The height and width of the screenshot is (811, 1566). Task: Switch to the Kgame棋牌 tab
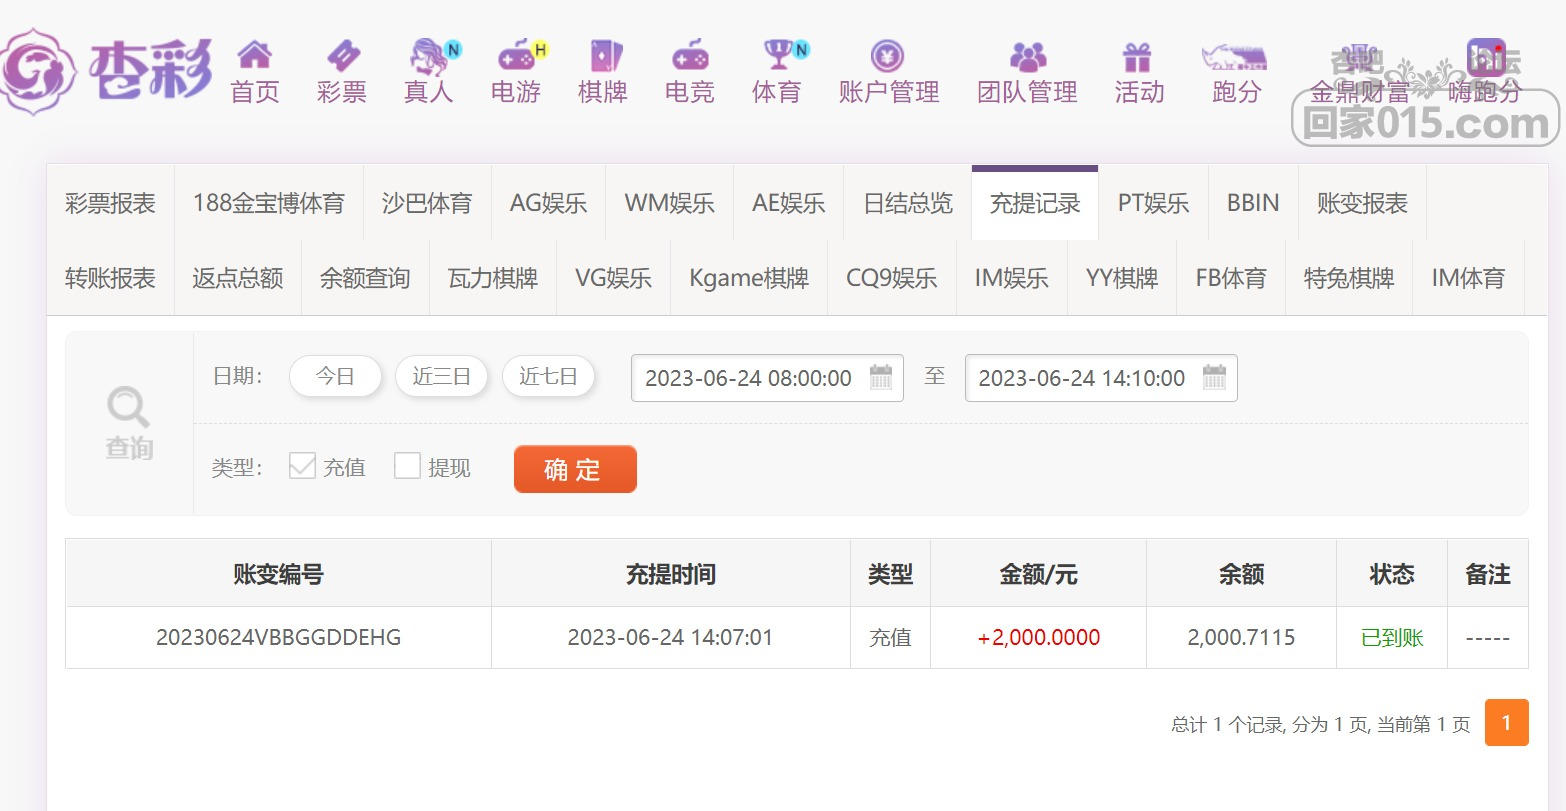pyautogui.click(x=749, y=278)
